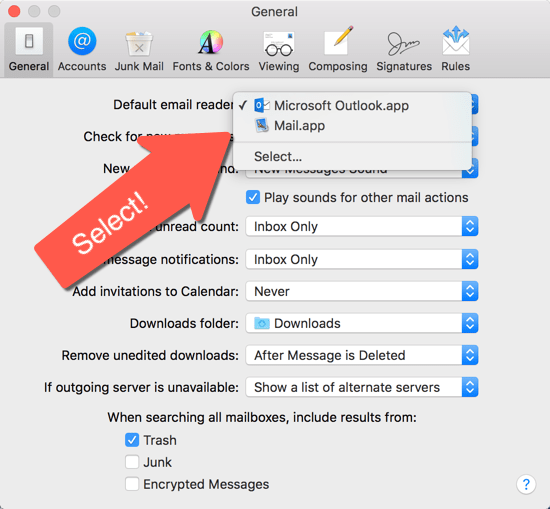Open the Viewing glasses icon
The height and width of the screenshot is (509, 550).
[279, 43]
